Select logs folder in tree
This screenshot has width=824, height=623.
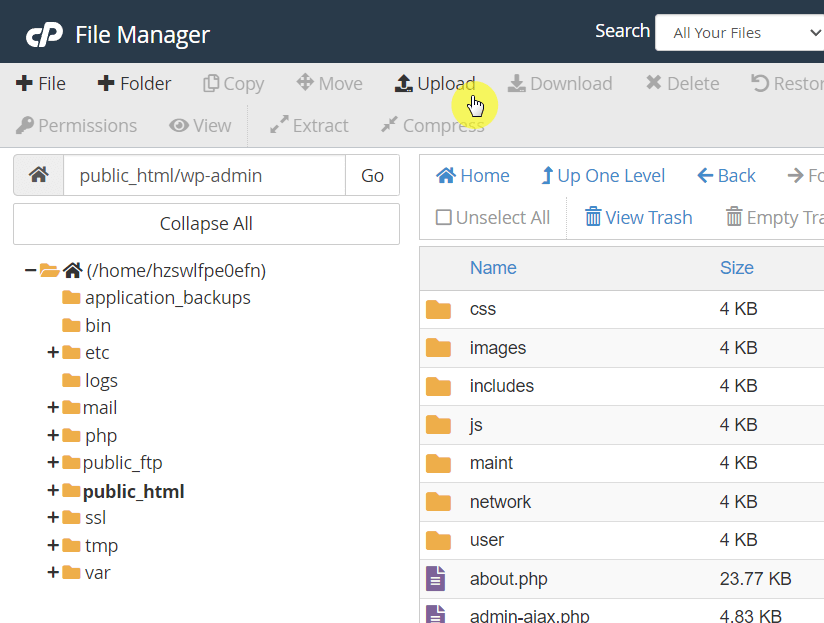pos(101,380)
